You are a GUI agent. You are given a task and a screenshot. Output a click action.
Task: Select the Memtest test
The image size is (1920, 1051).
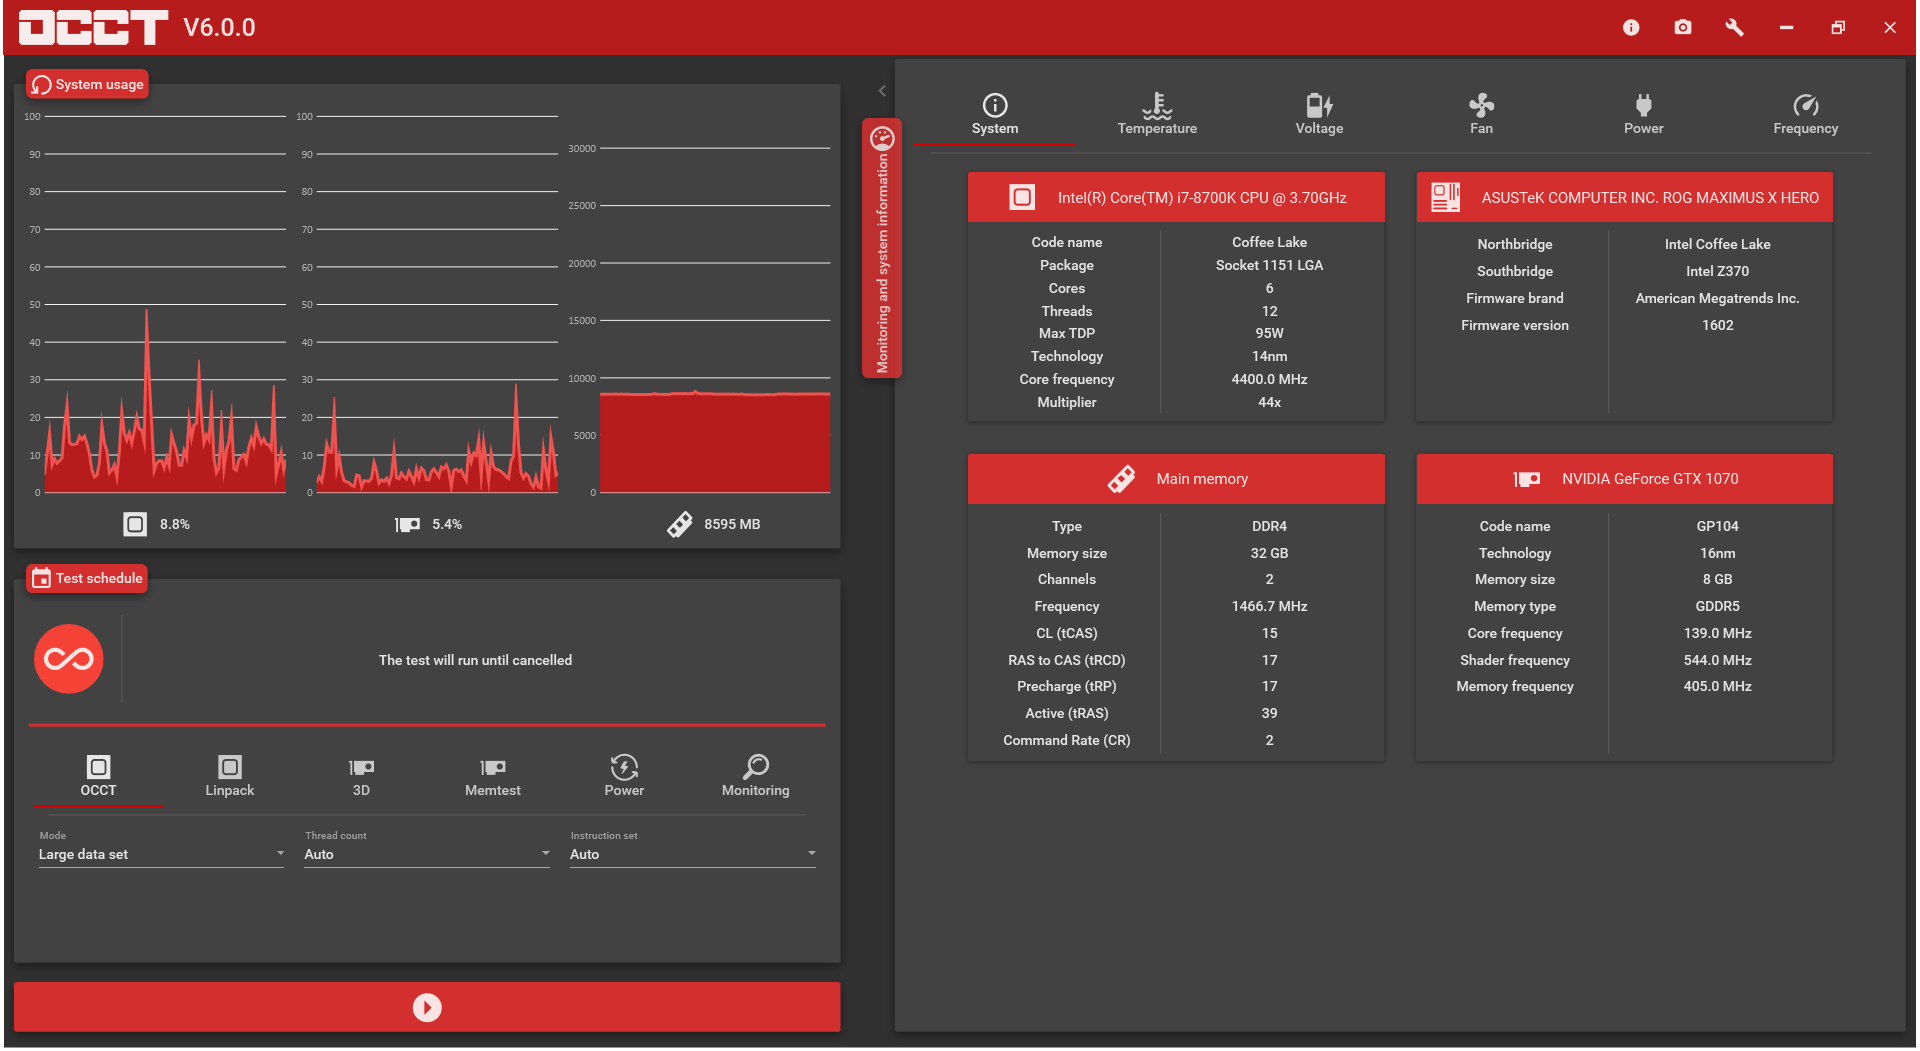click(493, 776)
